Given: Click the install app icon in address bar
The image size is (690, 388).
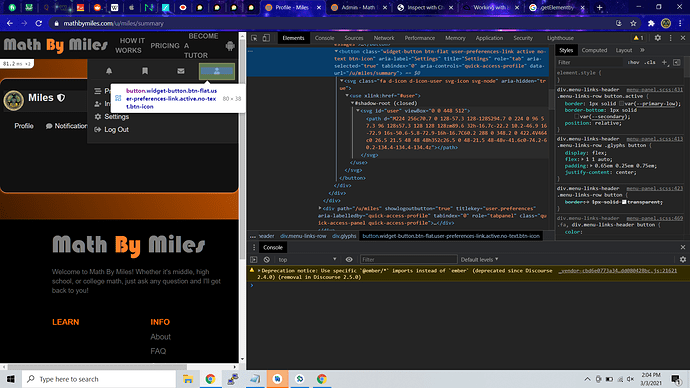Looking at the screenshot, I should pyautogui.click(x=619, y=23).
